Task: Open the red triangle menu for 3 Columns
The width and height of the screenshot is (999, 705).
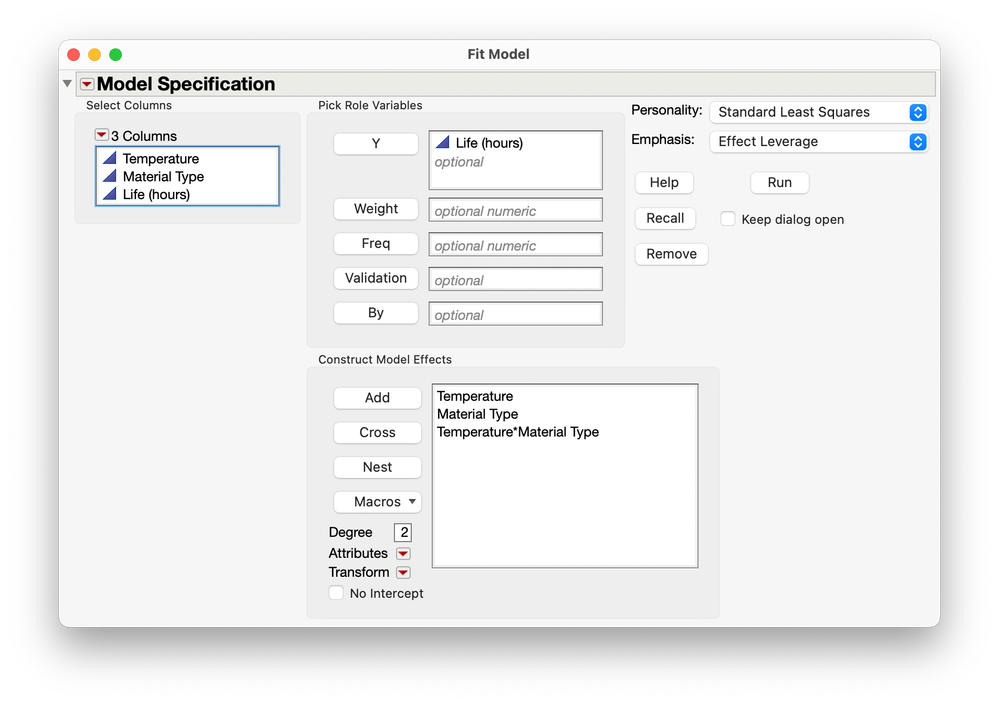Action: click(101, 135)
